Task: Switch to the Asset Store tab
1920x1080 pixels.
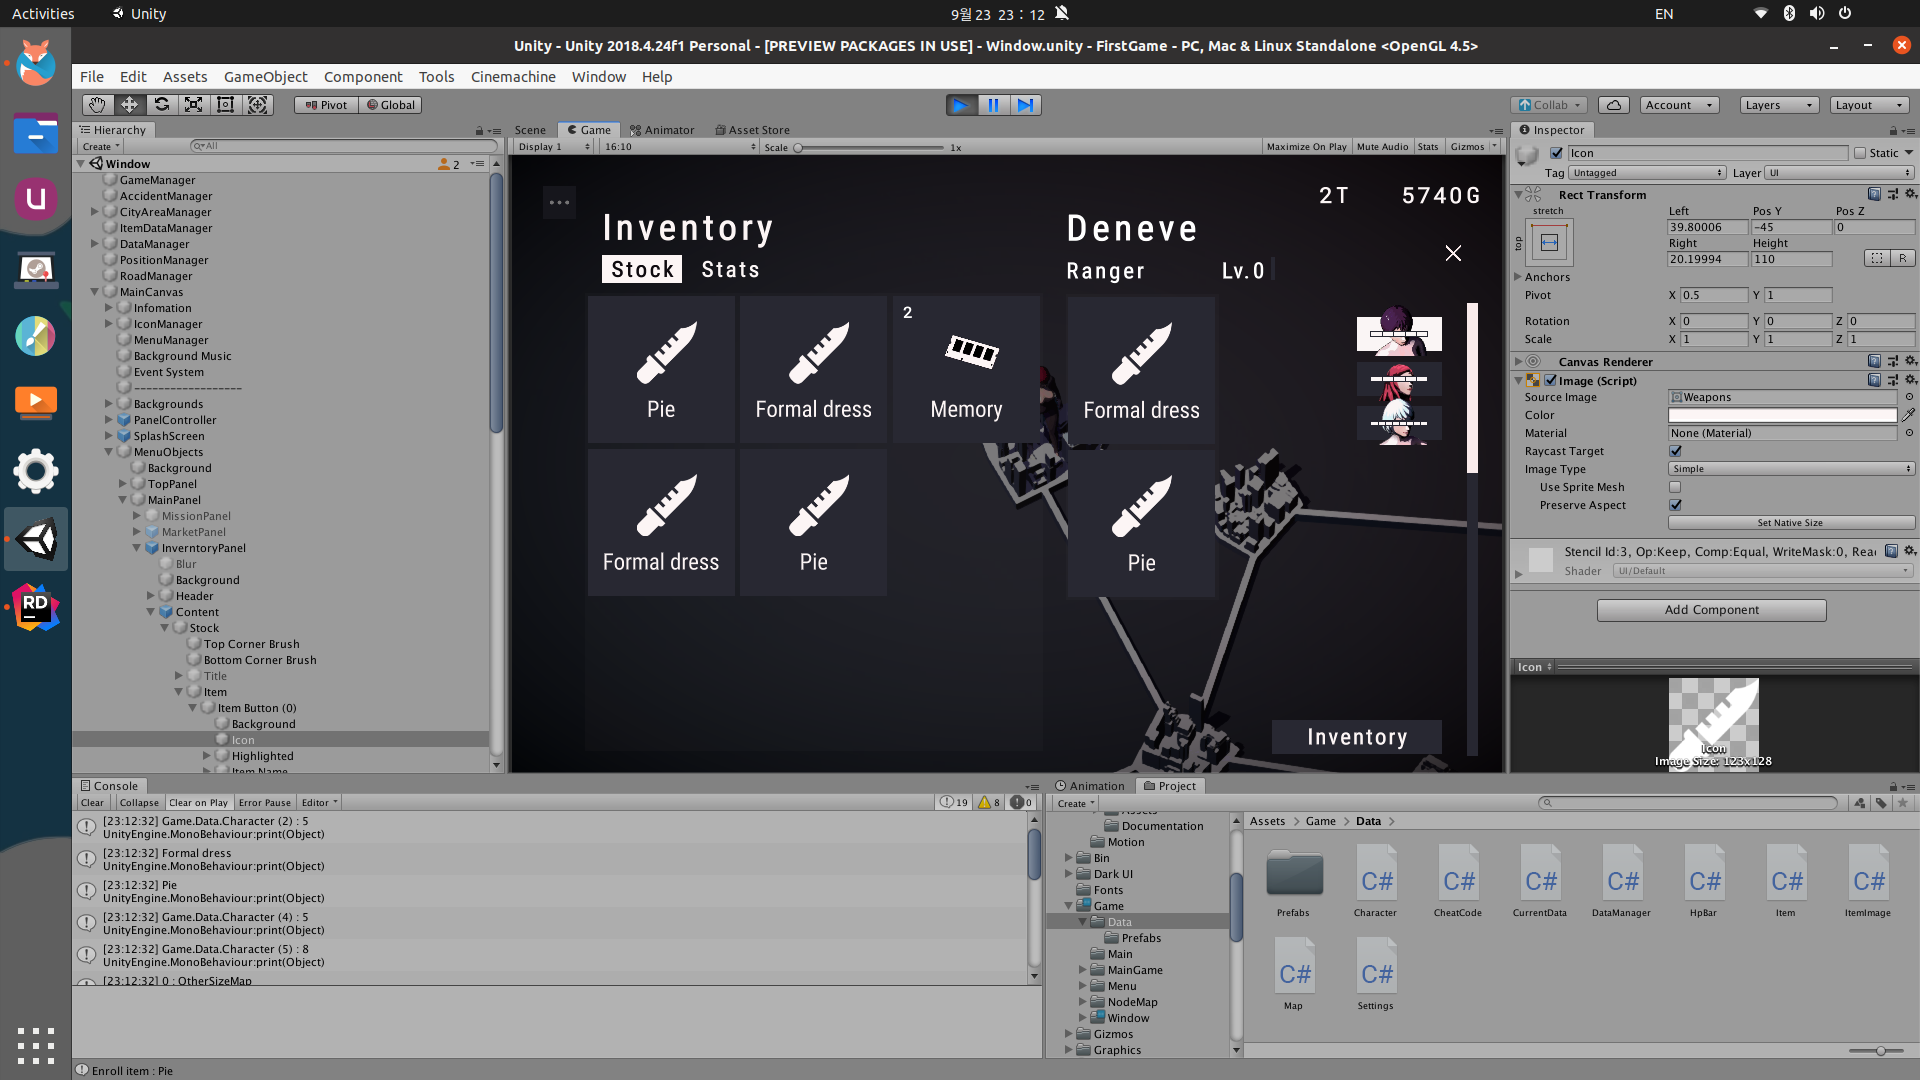Action: click(x=753, y=130)
